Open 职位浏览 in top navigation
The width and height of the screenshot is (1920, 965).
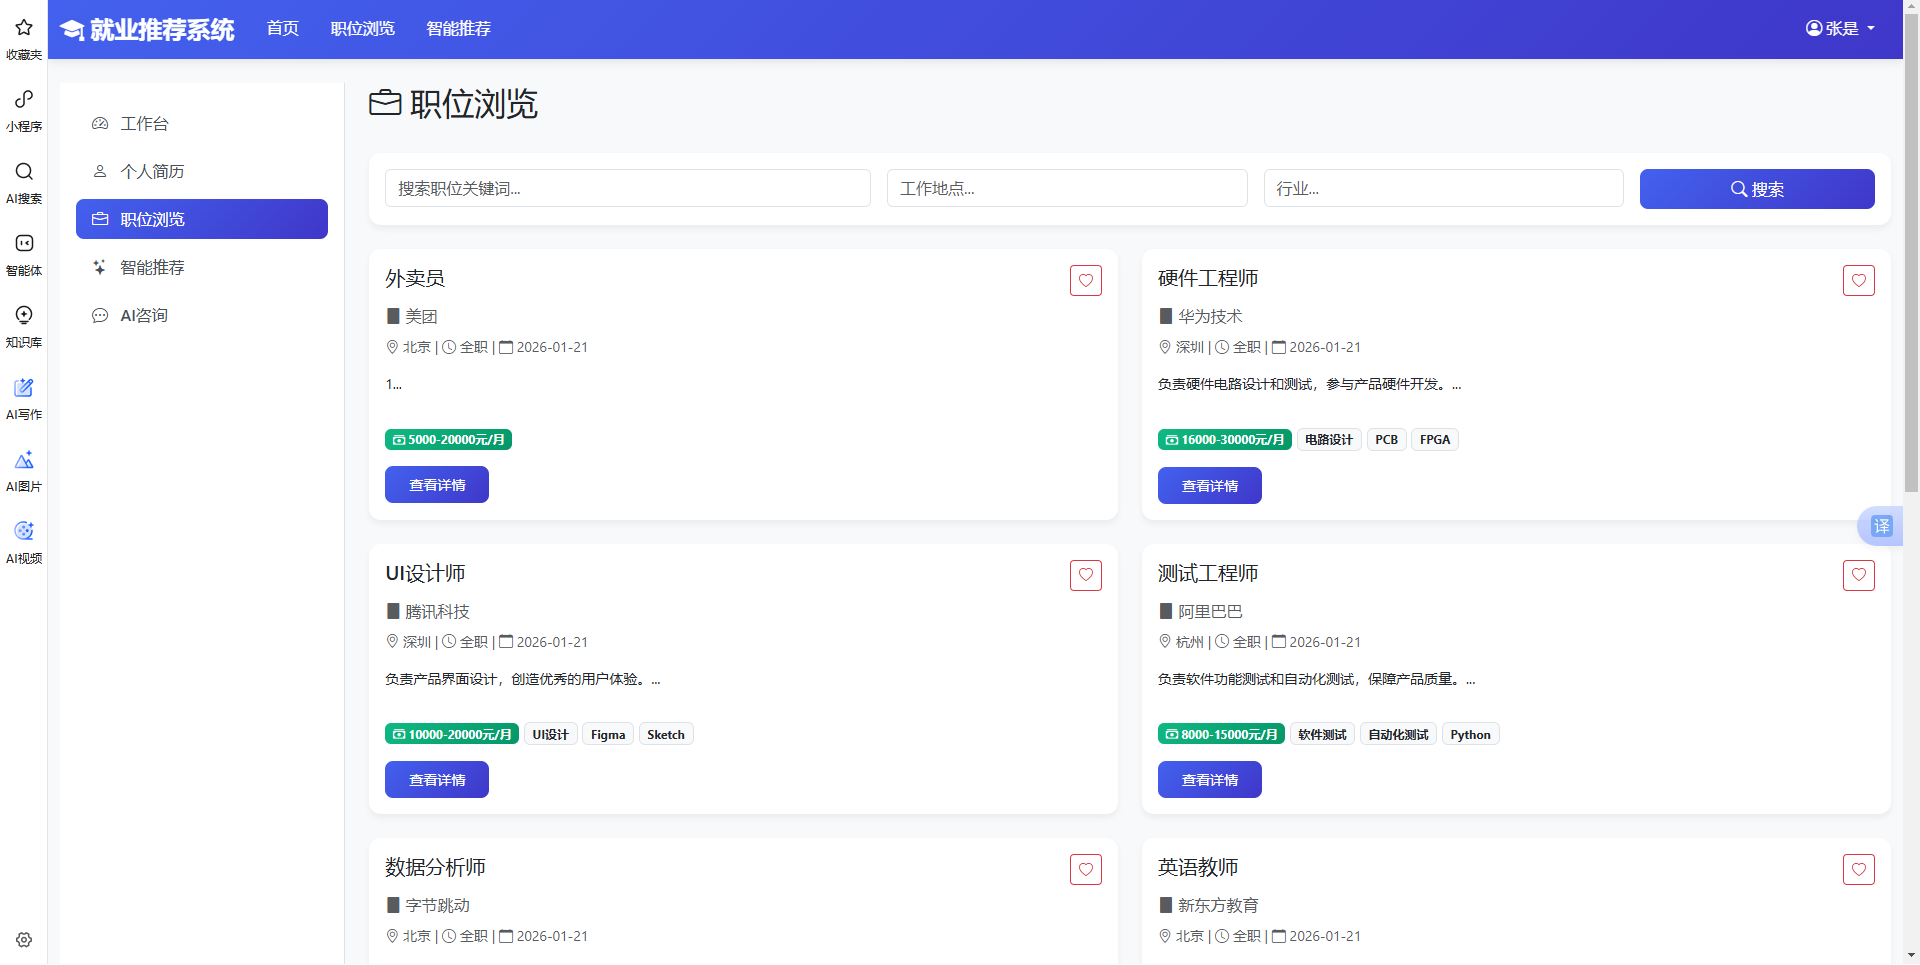click(x=363, y=29)
